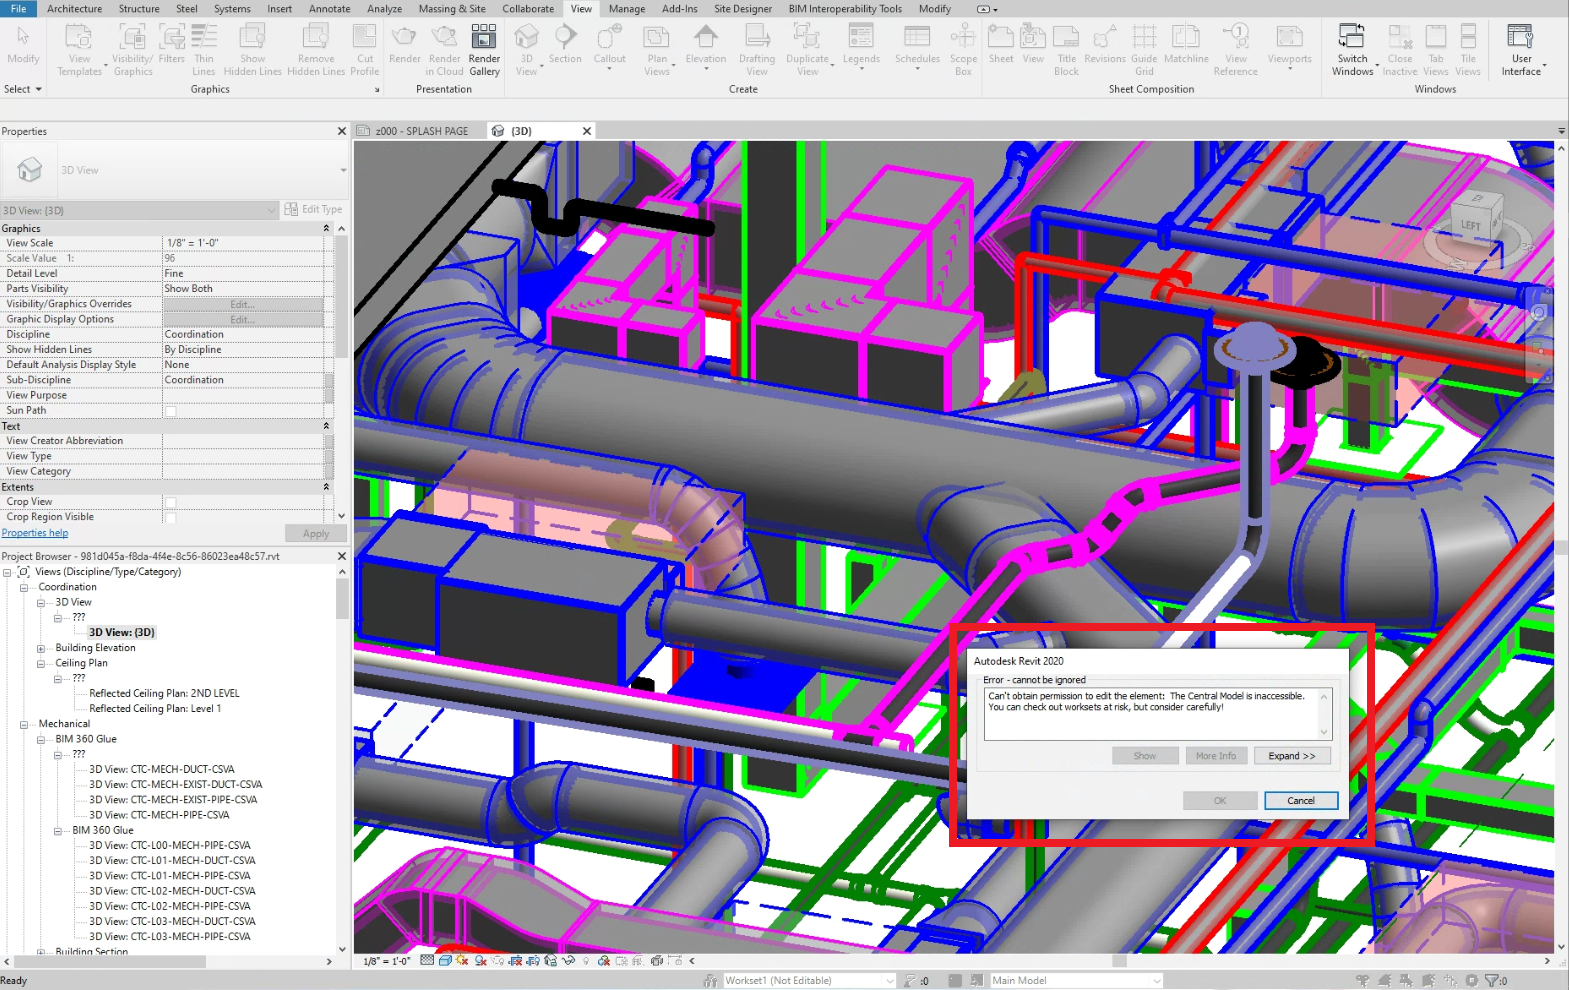Click the selection filter funnel icon

coord(1491,981)
